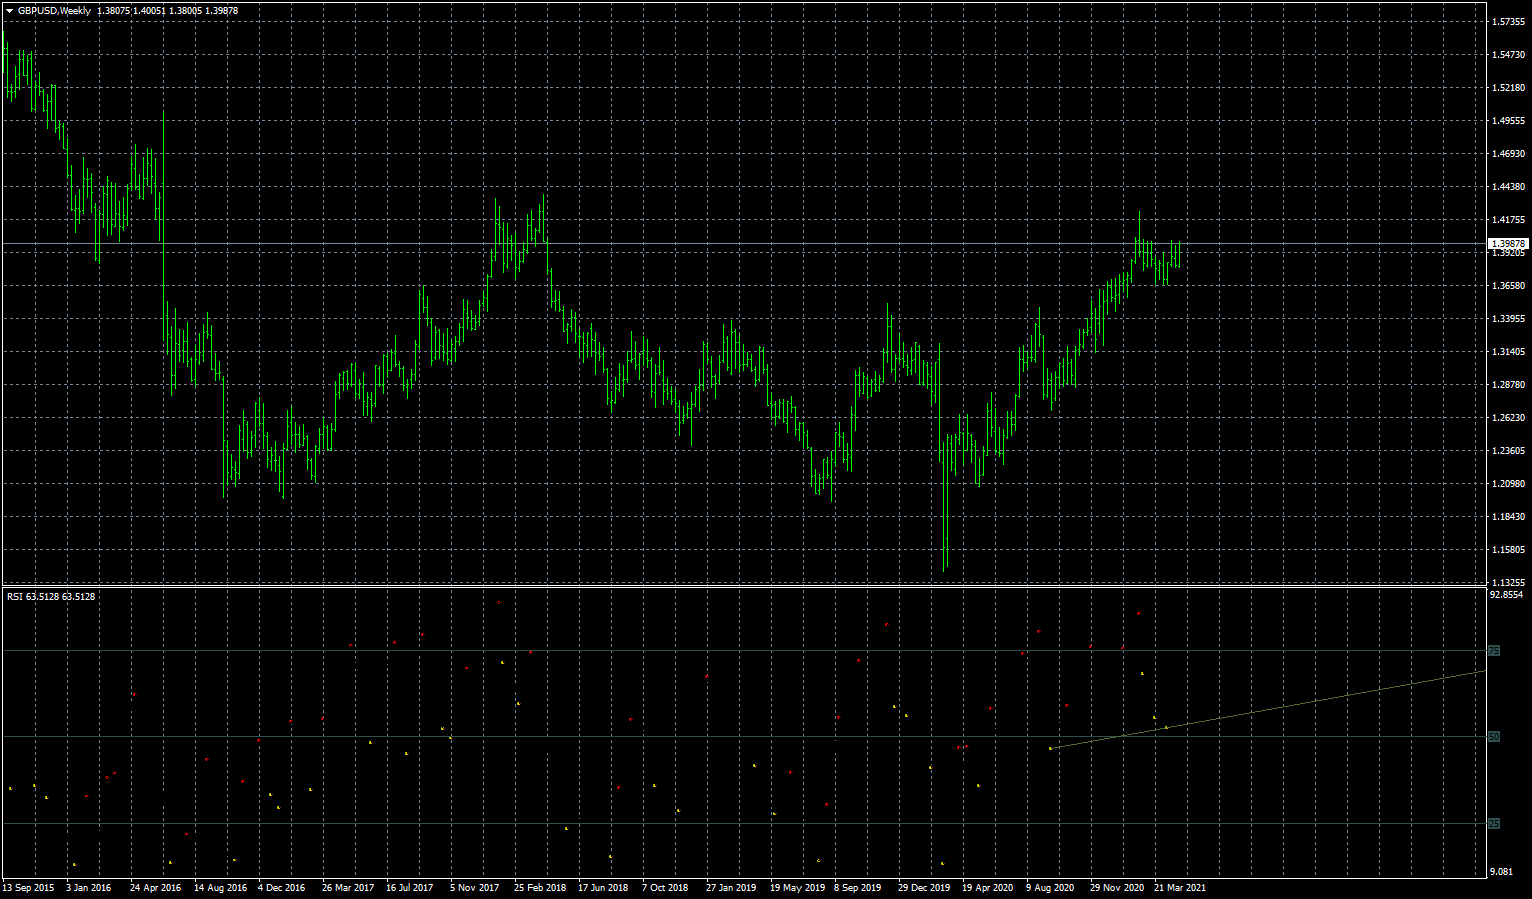Click the 16 Jul 2017 date label
This screenshot has width=1532, height=899.
[410, 887]
